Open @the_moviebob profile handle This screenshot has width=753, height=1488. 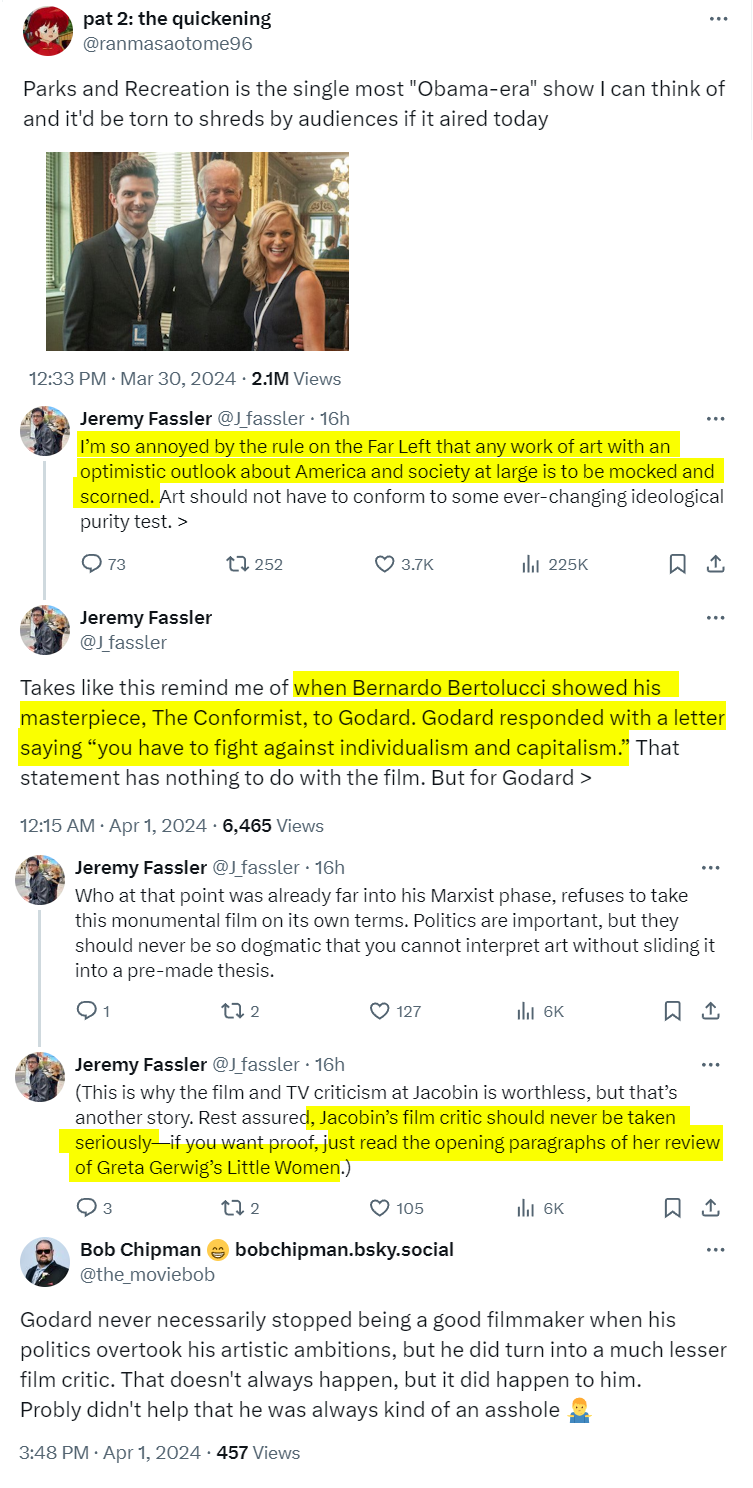pyautogui.click(x=147, y=1274)
